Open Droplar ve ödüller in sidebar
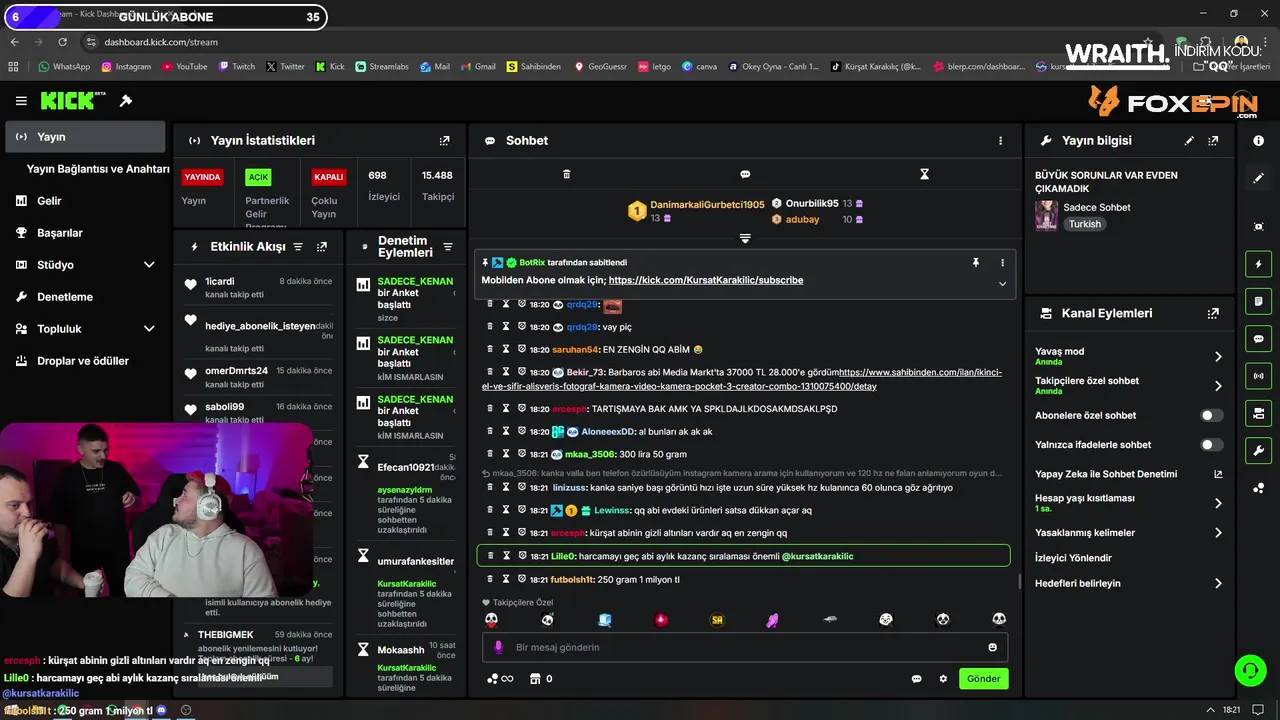1280x720 pixels. [x=85, y=361]
